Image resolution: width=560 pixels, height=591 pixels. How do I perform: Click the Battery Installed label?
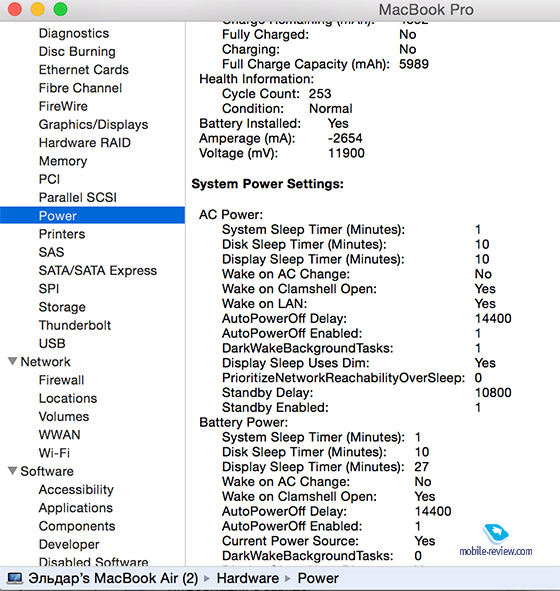click(250, 123)
